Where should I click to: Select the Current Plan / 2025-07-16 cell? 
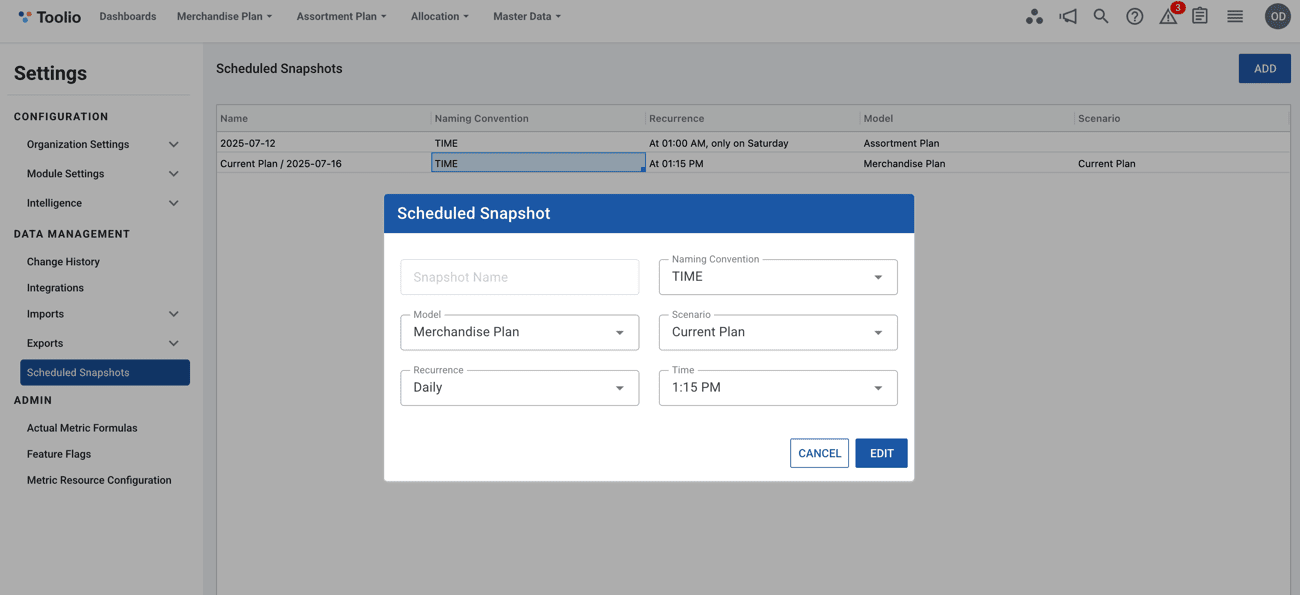click(324, 163)
